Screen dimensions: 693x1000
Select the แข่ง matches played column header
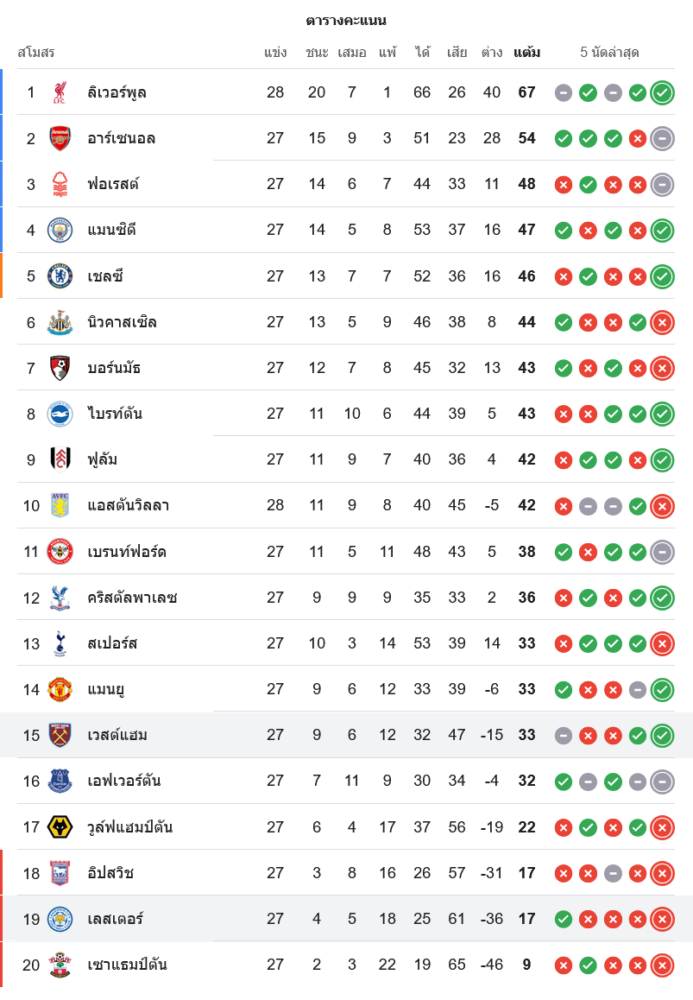pos(275,52)
